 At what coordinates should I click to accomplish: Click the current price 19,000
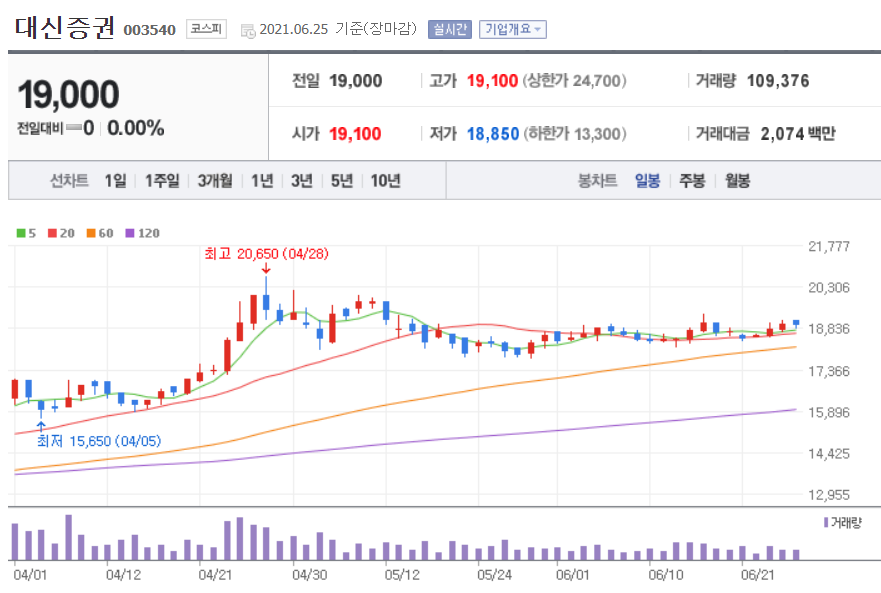(x=69, y=94)
